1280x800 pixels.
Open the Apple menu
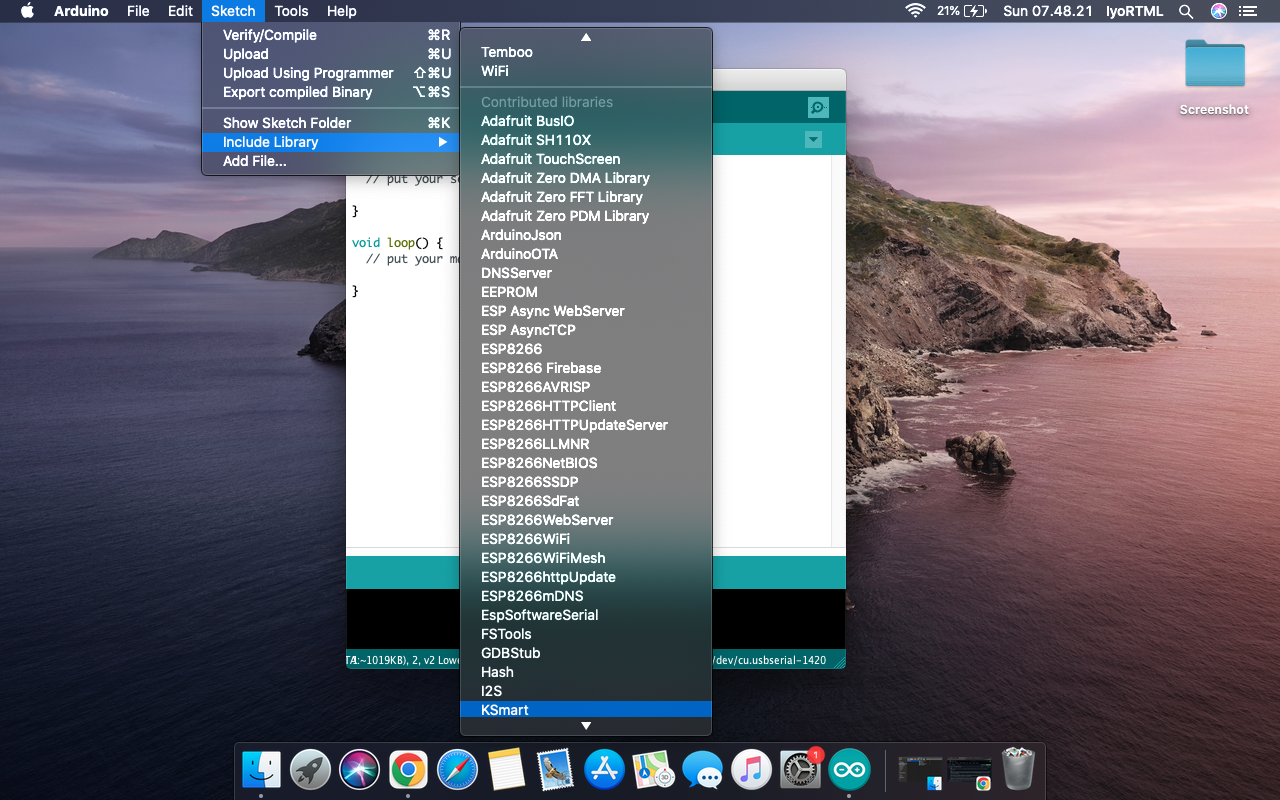click(x=27, y=11)
